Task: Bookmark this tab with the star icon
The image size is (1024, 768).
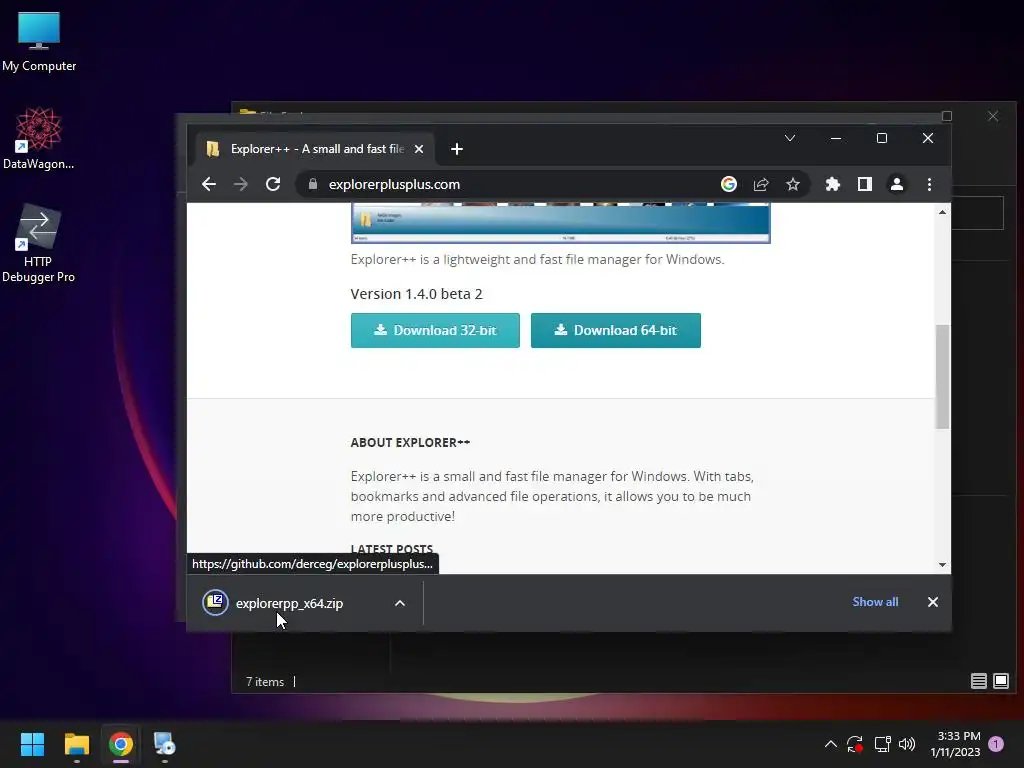Action: pyautogui.click(x=793, y=185)
